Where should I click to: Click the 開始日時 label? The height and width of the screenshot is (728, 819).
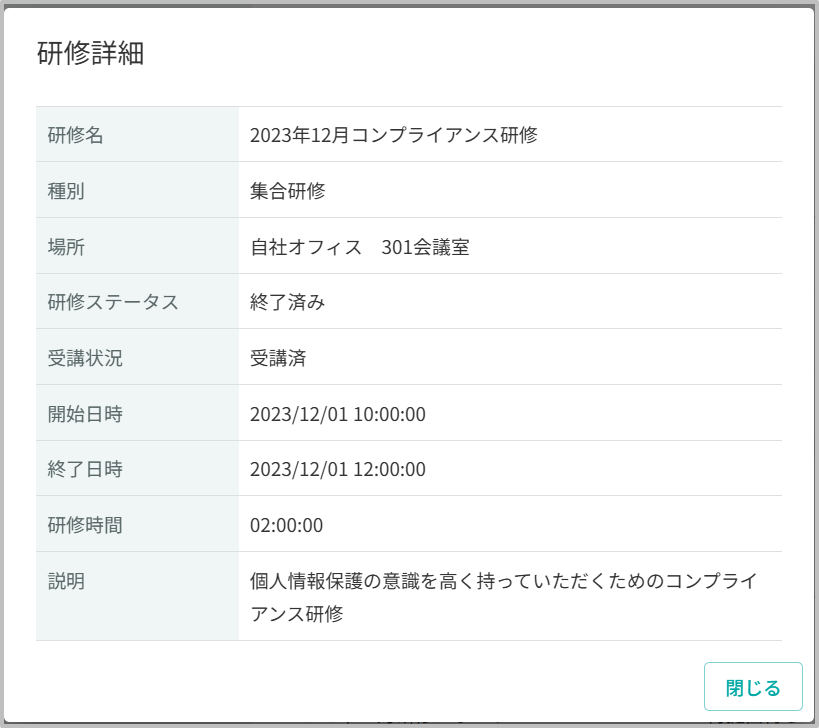click(x=85, y=414)
